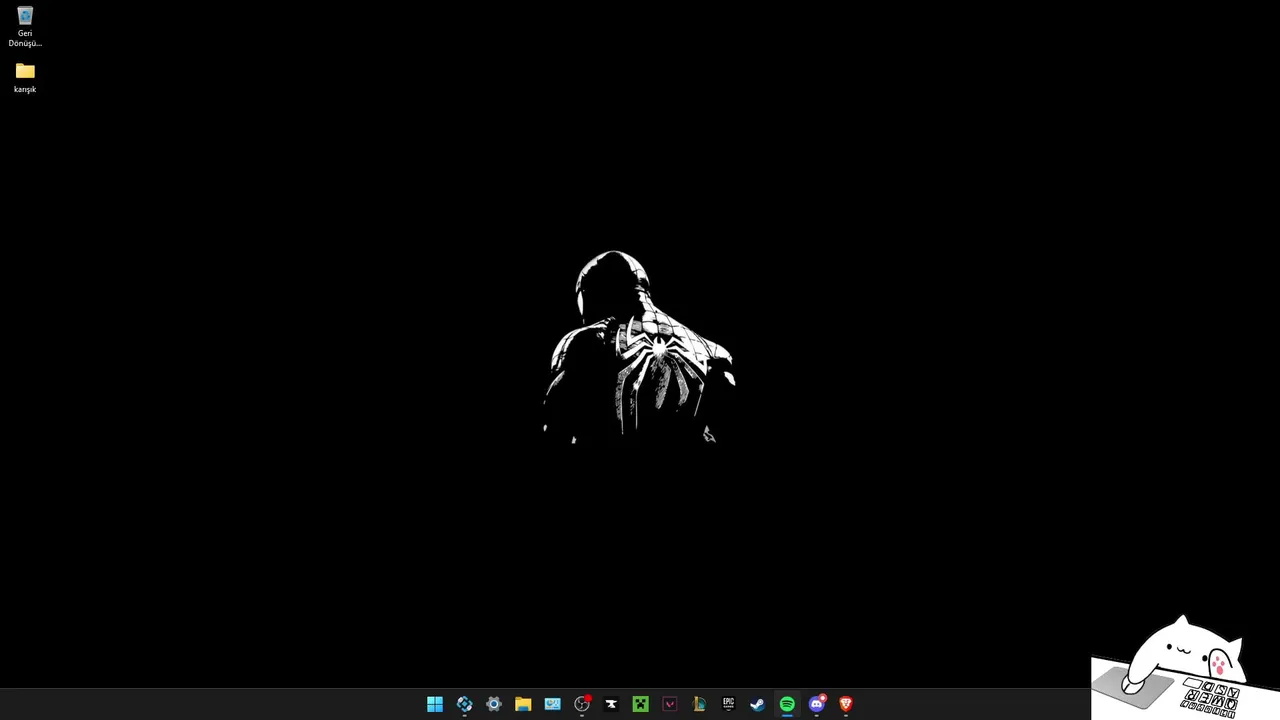1280x720 pixels.
Task: Open File Explorer from the taskbar
Action: (x=523, y=704)
